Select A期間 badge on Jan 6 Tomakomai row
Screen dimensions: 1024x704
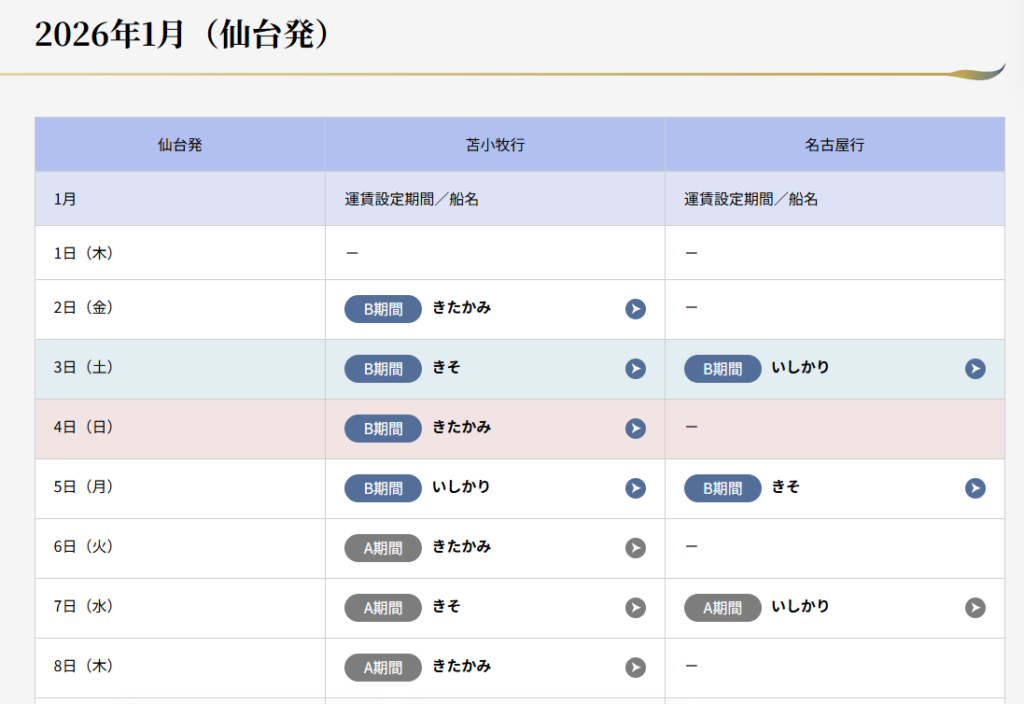(383, 548)
